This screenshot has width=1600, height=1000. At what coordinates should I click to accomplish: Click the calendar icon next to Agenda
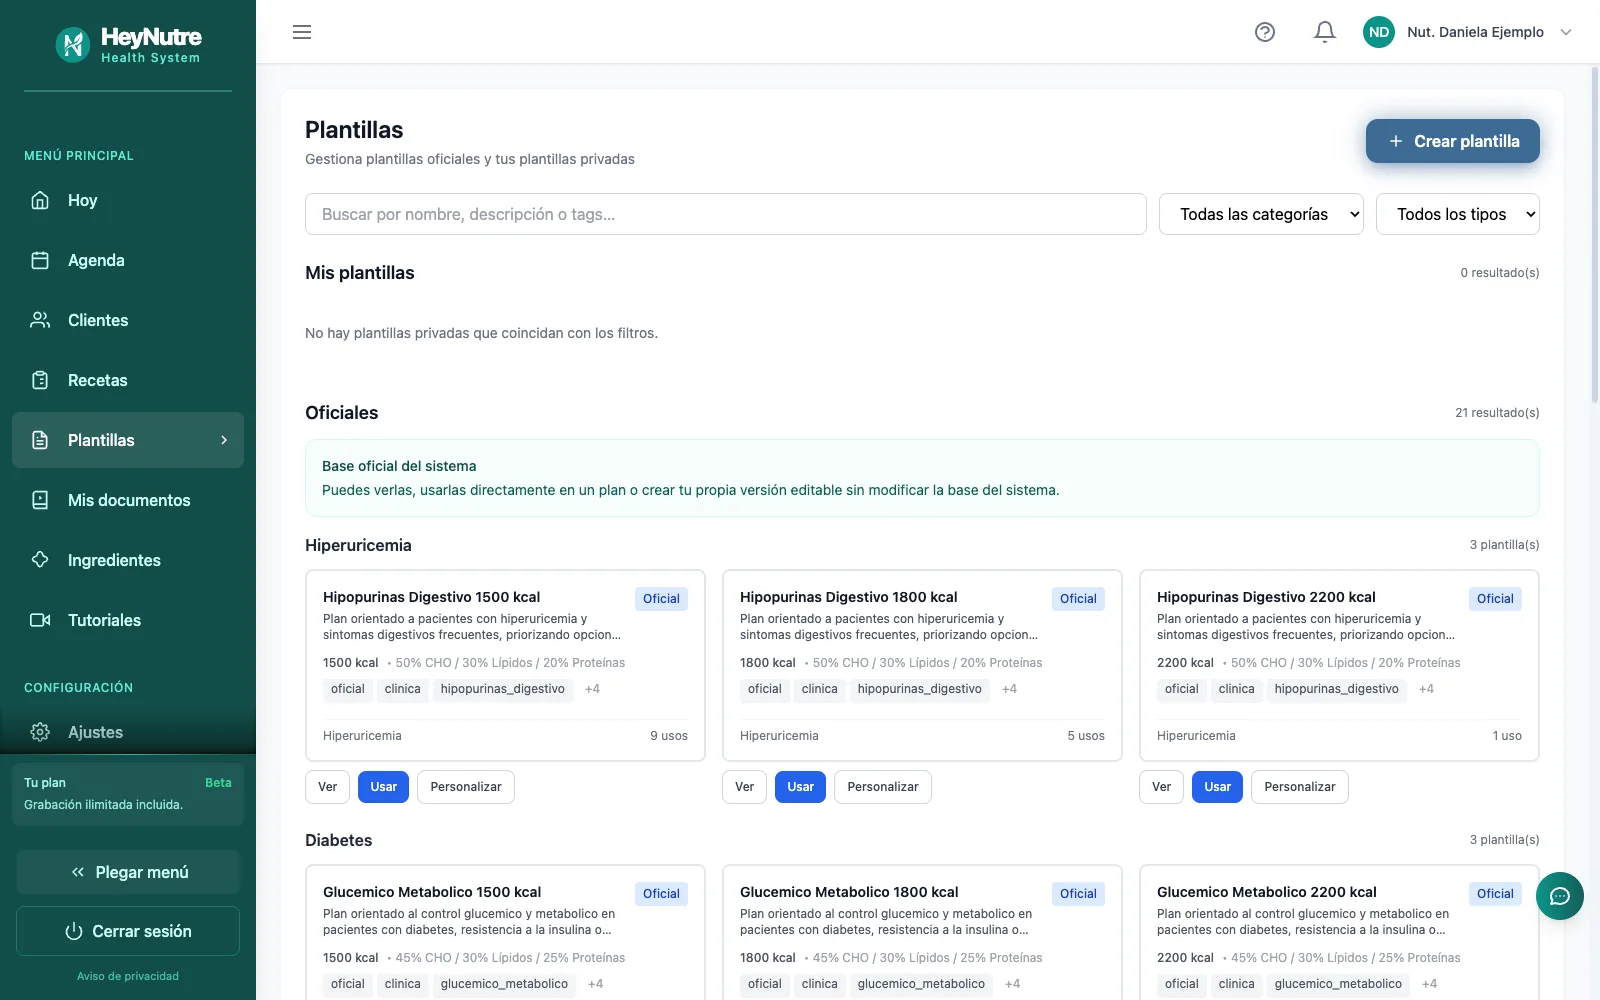tap(40, 260)
